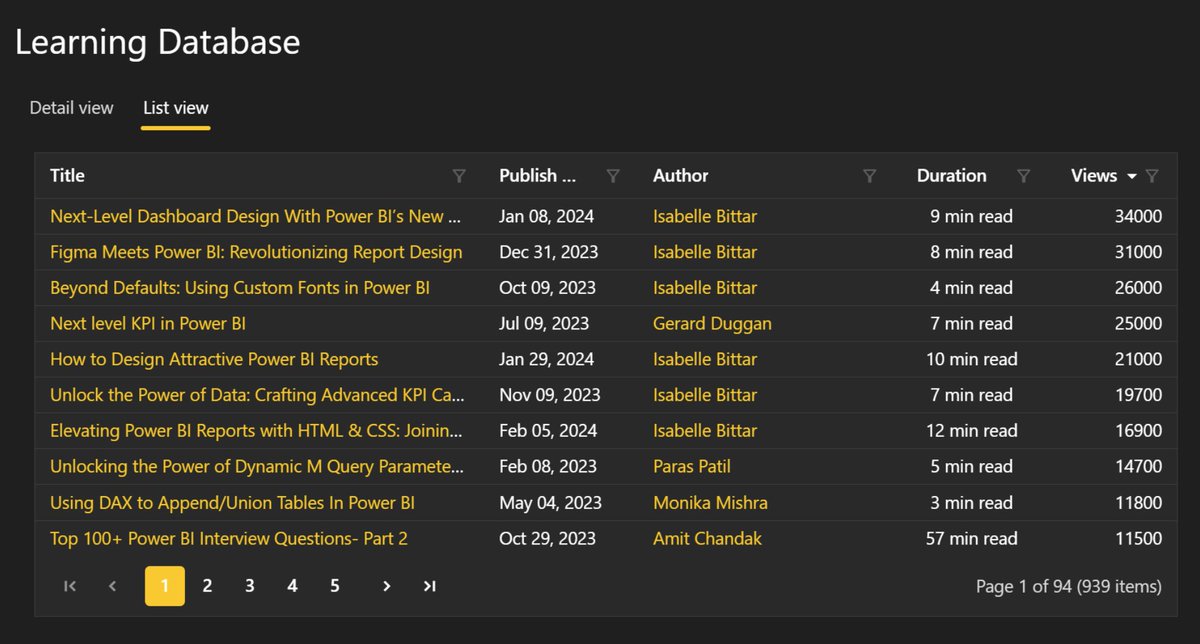
Task: Click Isabelle Bittar in Jan 29, 2024 row
Action: point(705,360)
